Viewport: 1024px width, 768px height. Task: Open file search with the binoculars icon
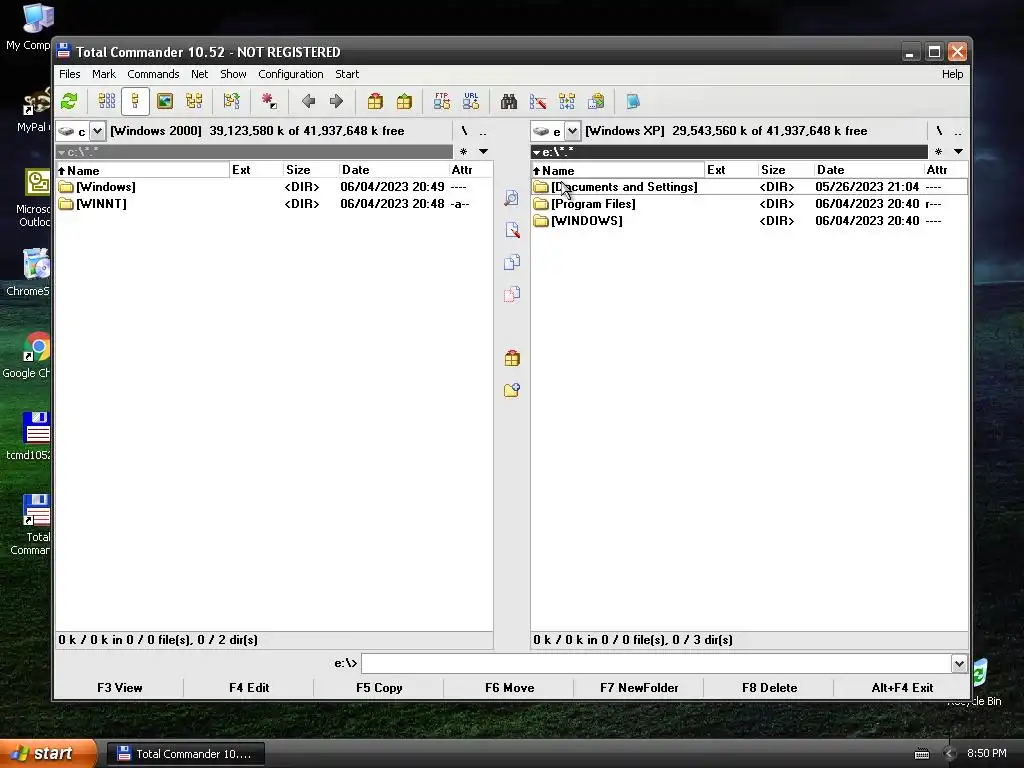pyautogui.click(x=509, y=101)
